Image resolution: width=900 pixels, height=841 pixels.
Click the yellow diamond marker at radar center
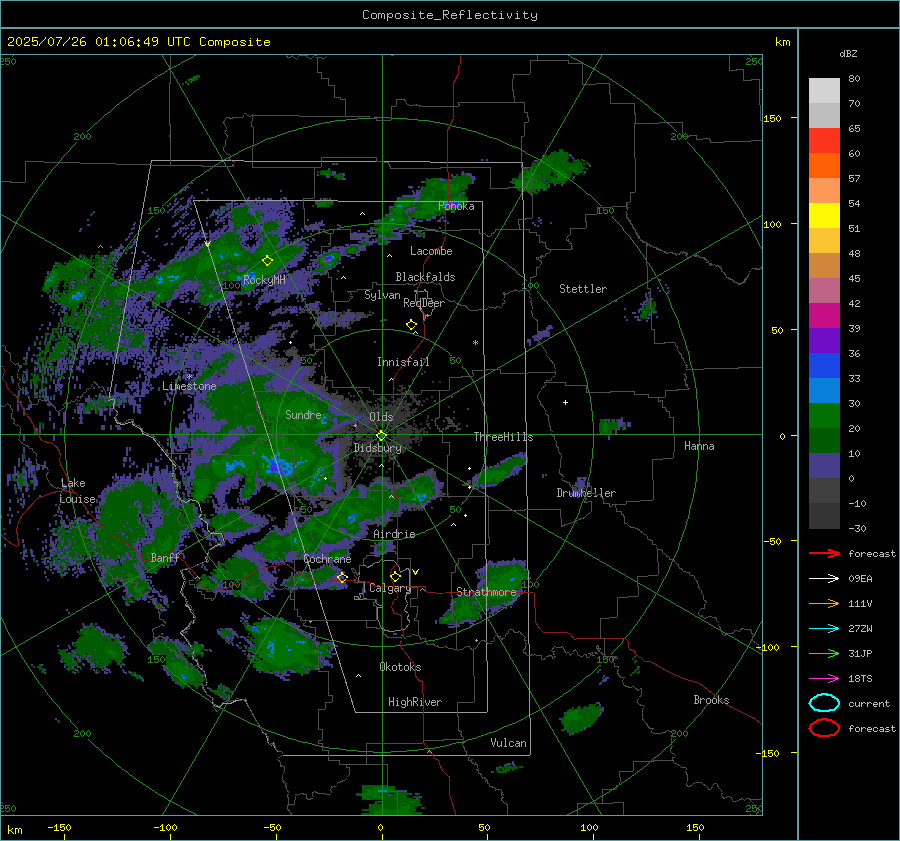click(x=381, y=436)
